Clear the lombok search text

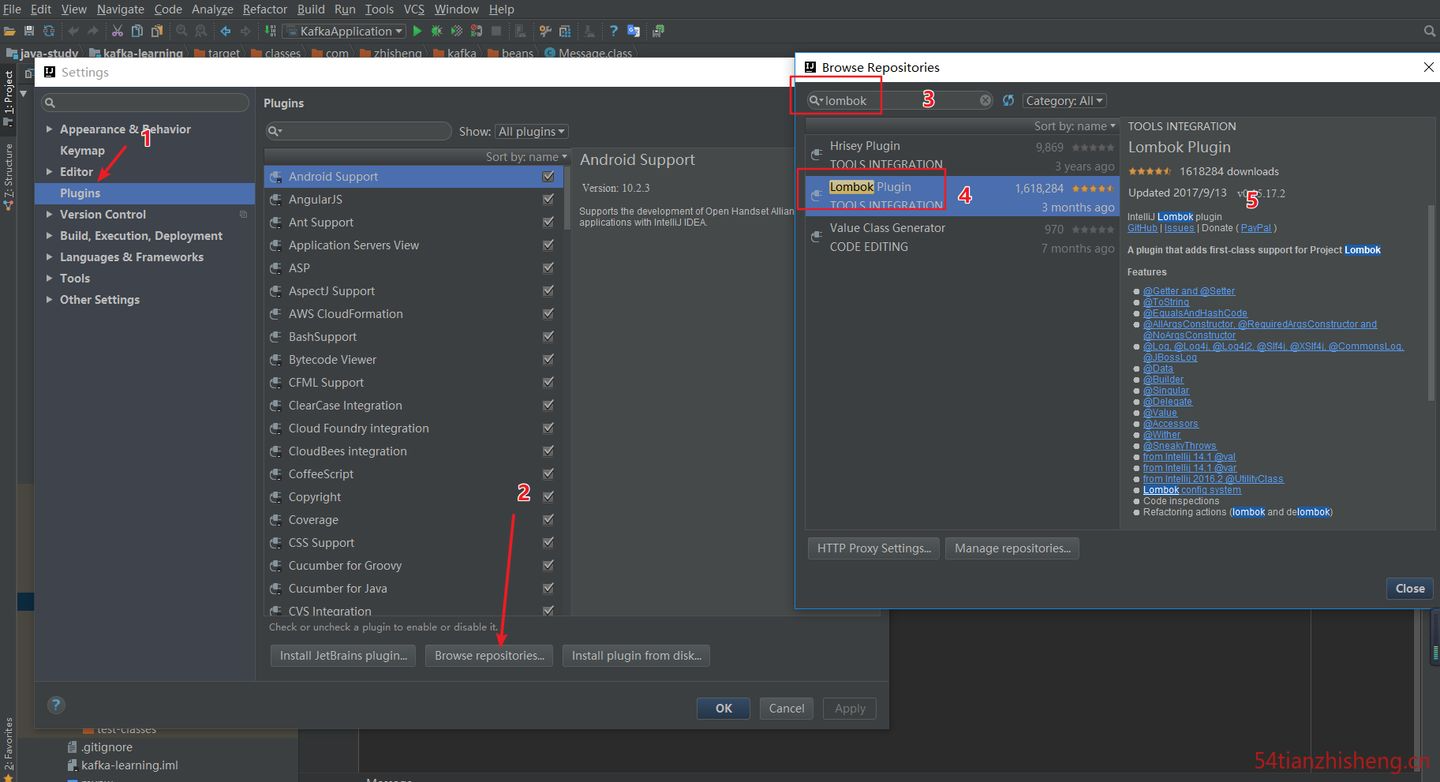click(985, 100)
